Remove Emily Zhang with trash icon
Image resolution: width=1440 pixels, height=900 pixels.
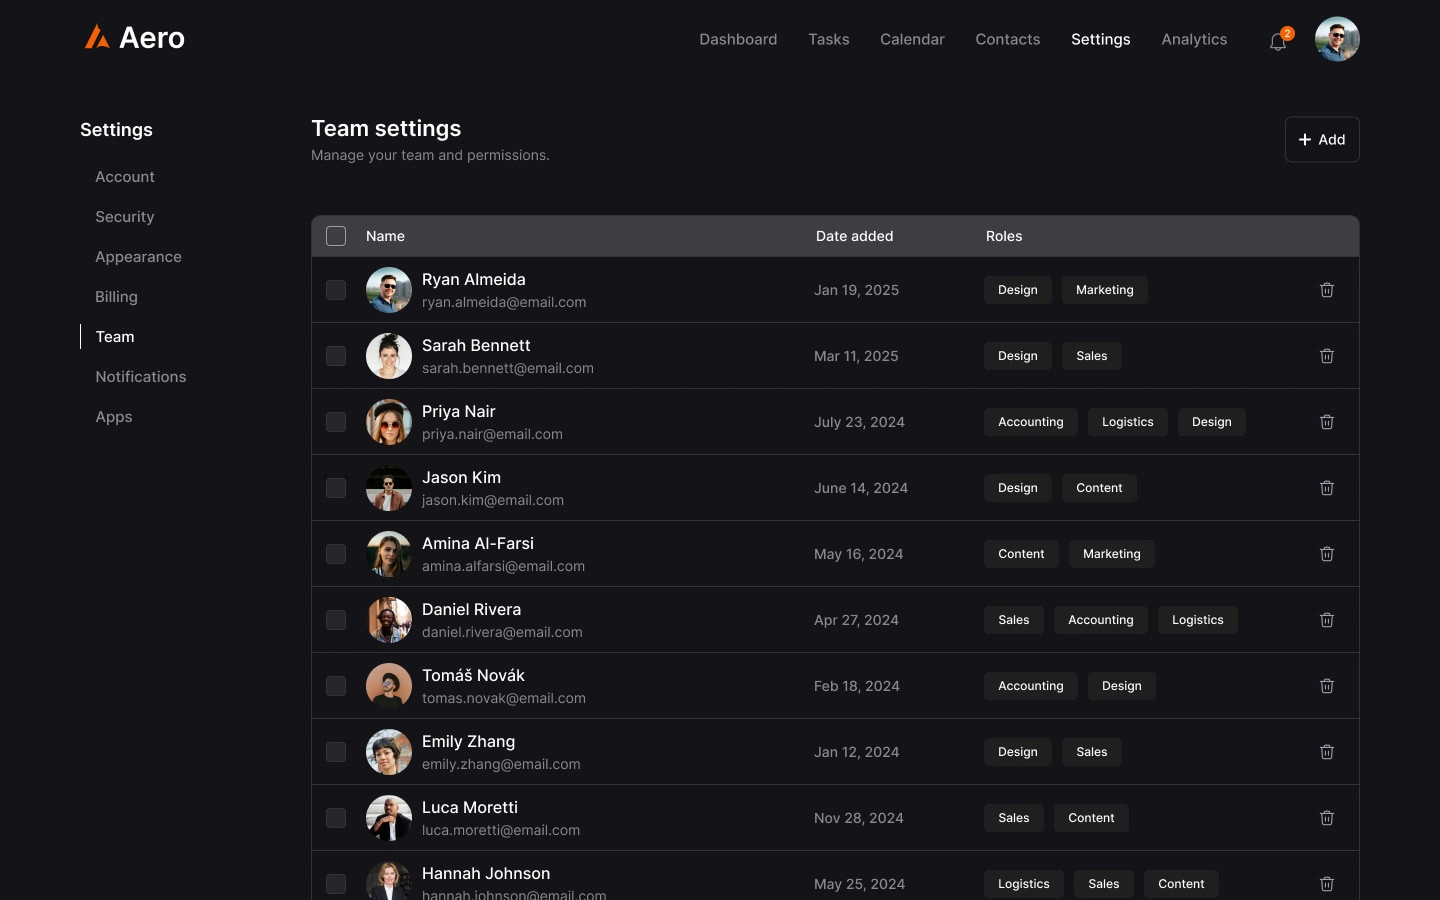1327,752
